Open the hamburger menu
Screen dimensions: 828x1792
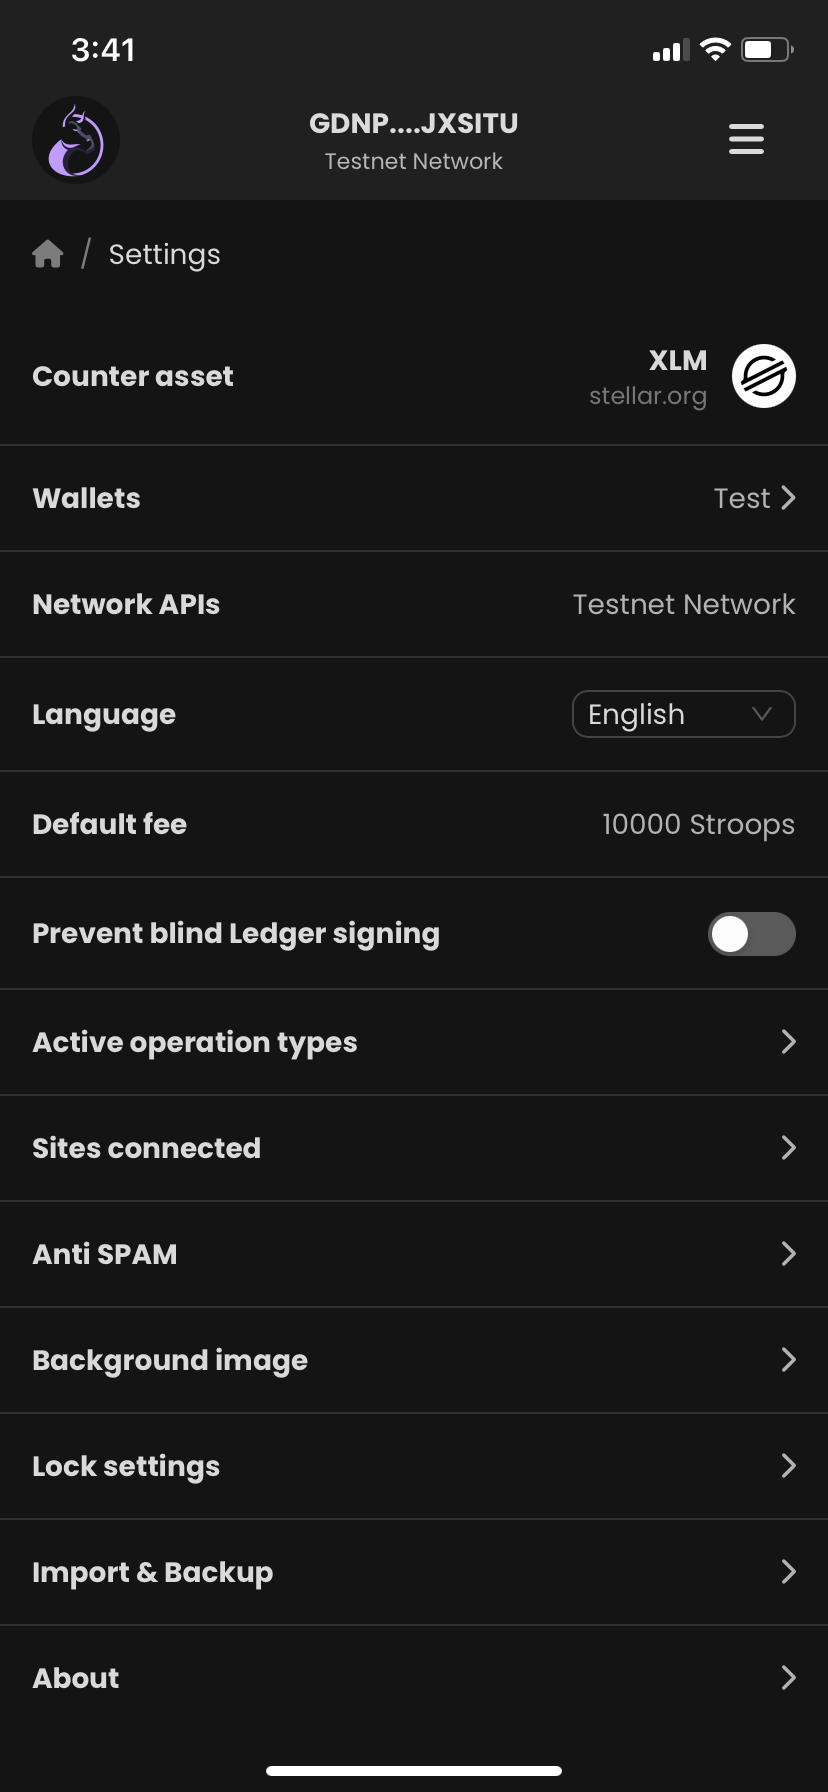tap(746, 139)
